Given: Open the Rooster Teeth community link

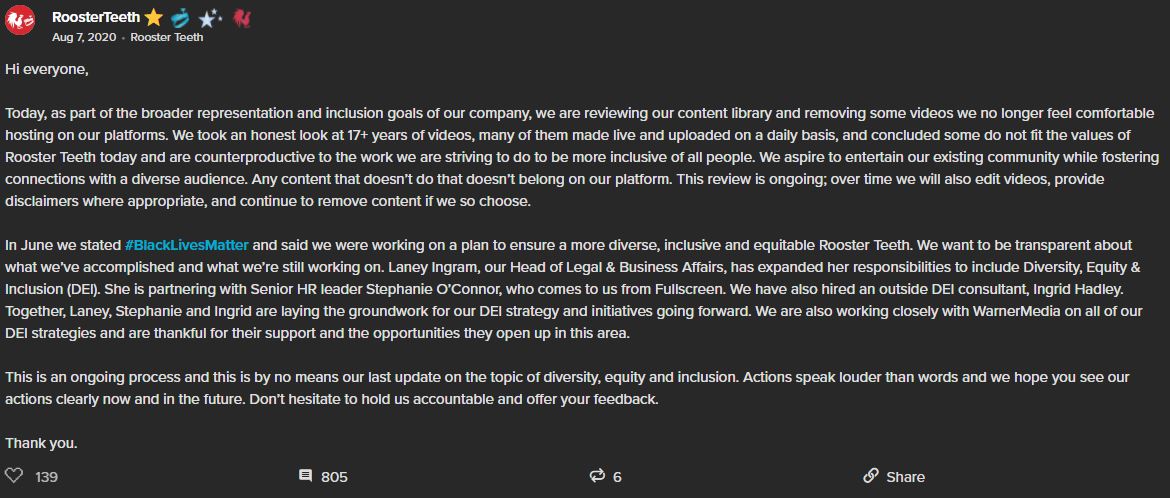Looking at the screenshot, I should point(166,37).
